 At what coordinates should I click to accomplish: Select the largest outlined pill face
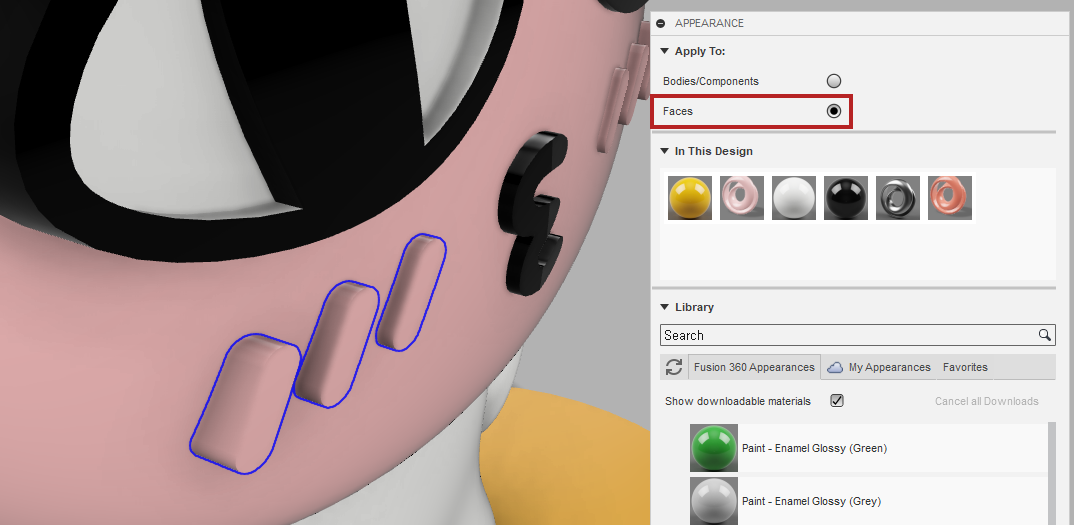(x=245, y=404)
